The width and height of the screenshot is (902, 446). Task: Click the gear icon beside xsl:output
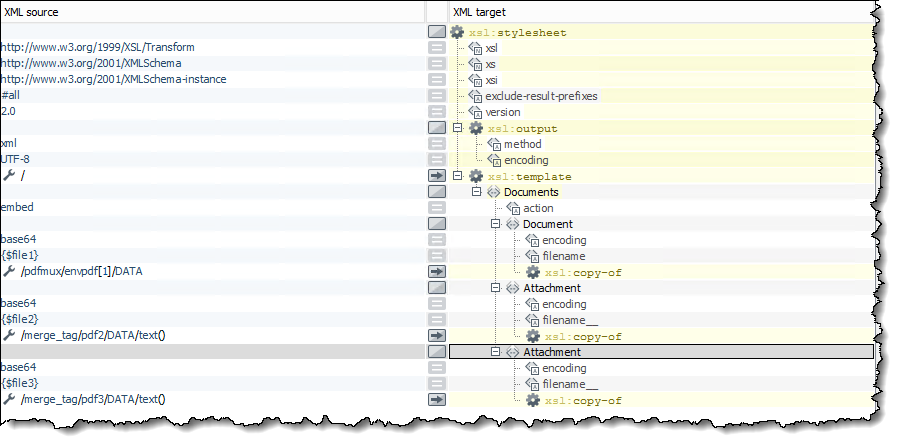point(476,128)
